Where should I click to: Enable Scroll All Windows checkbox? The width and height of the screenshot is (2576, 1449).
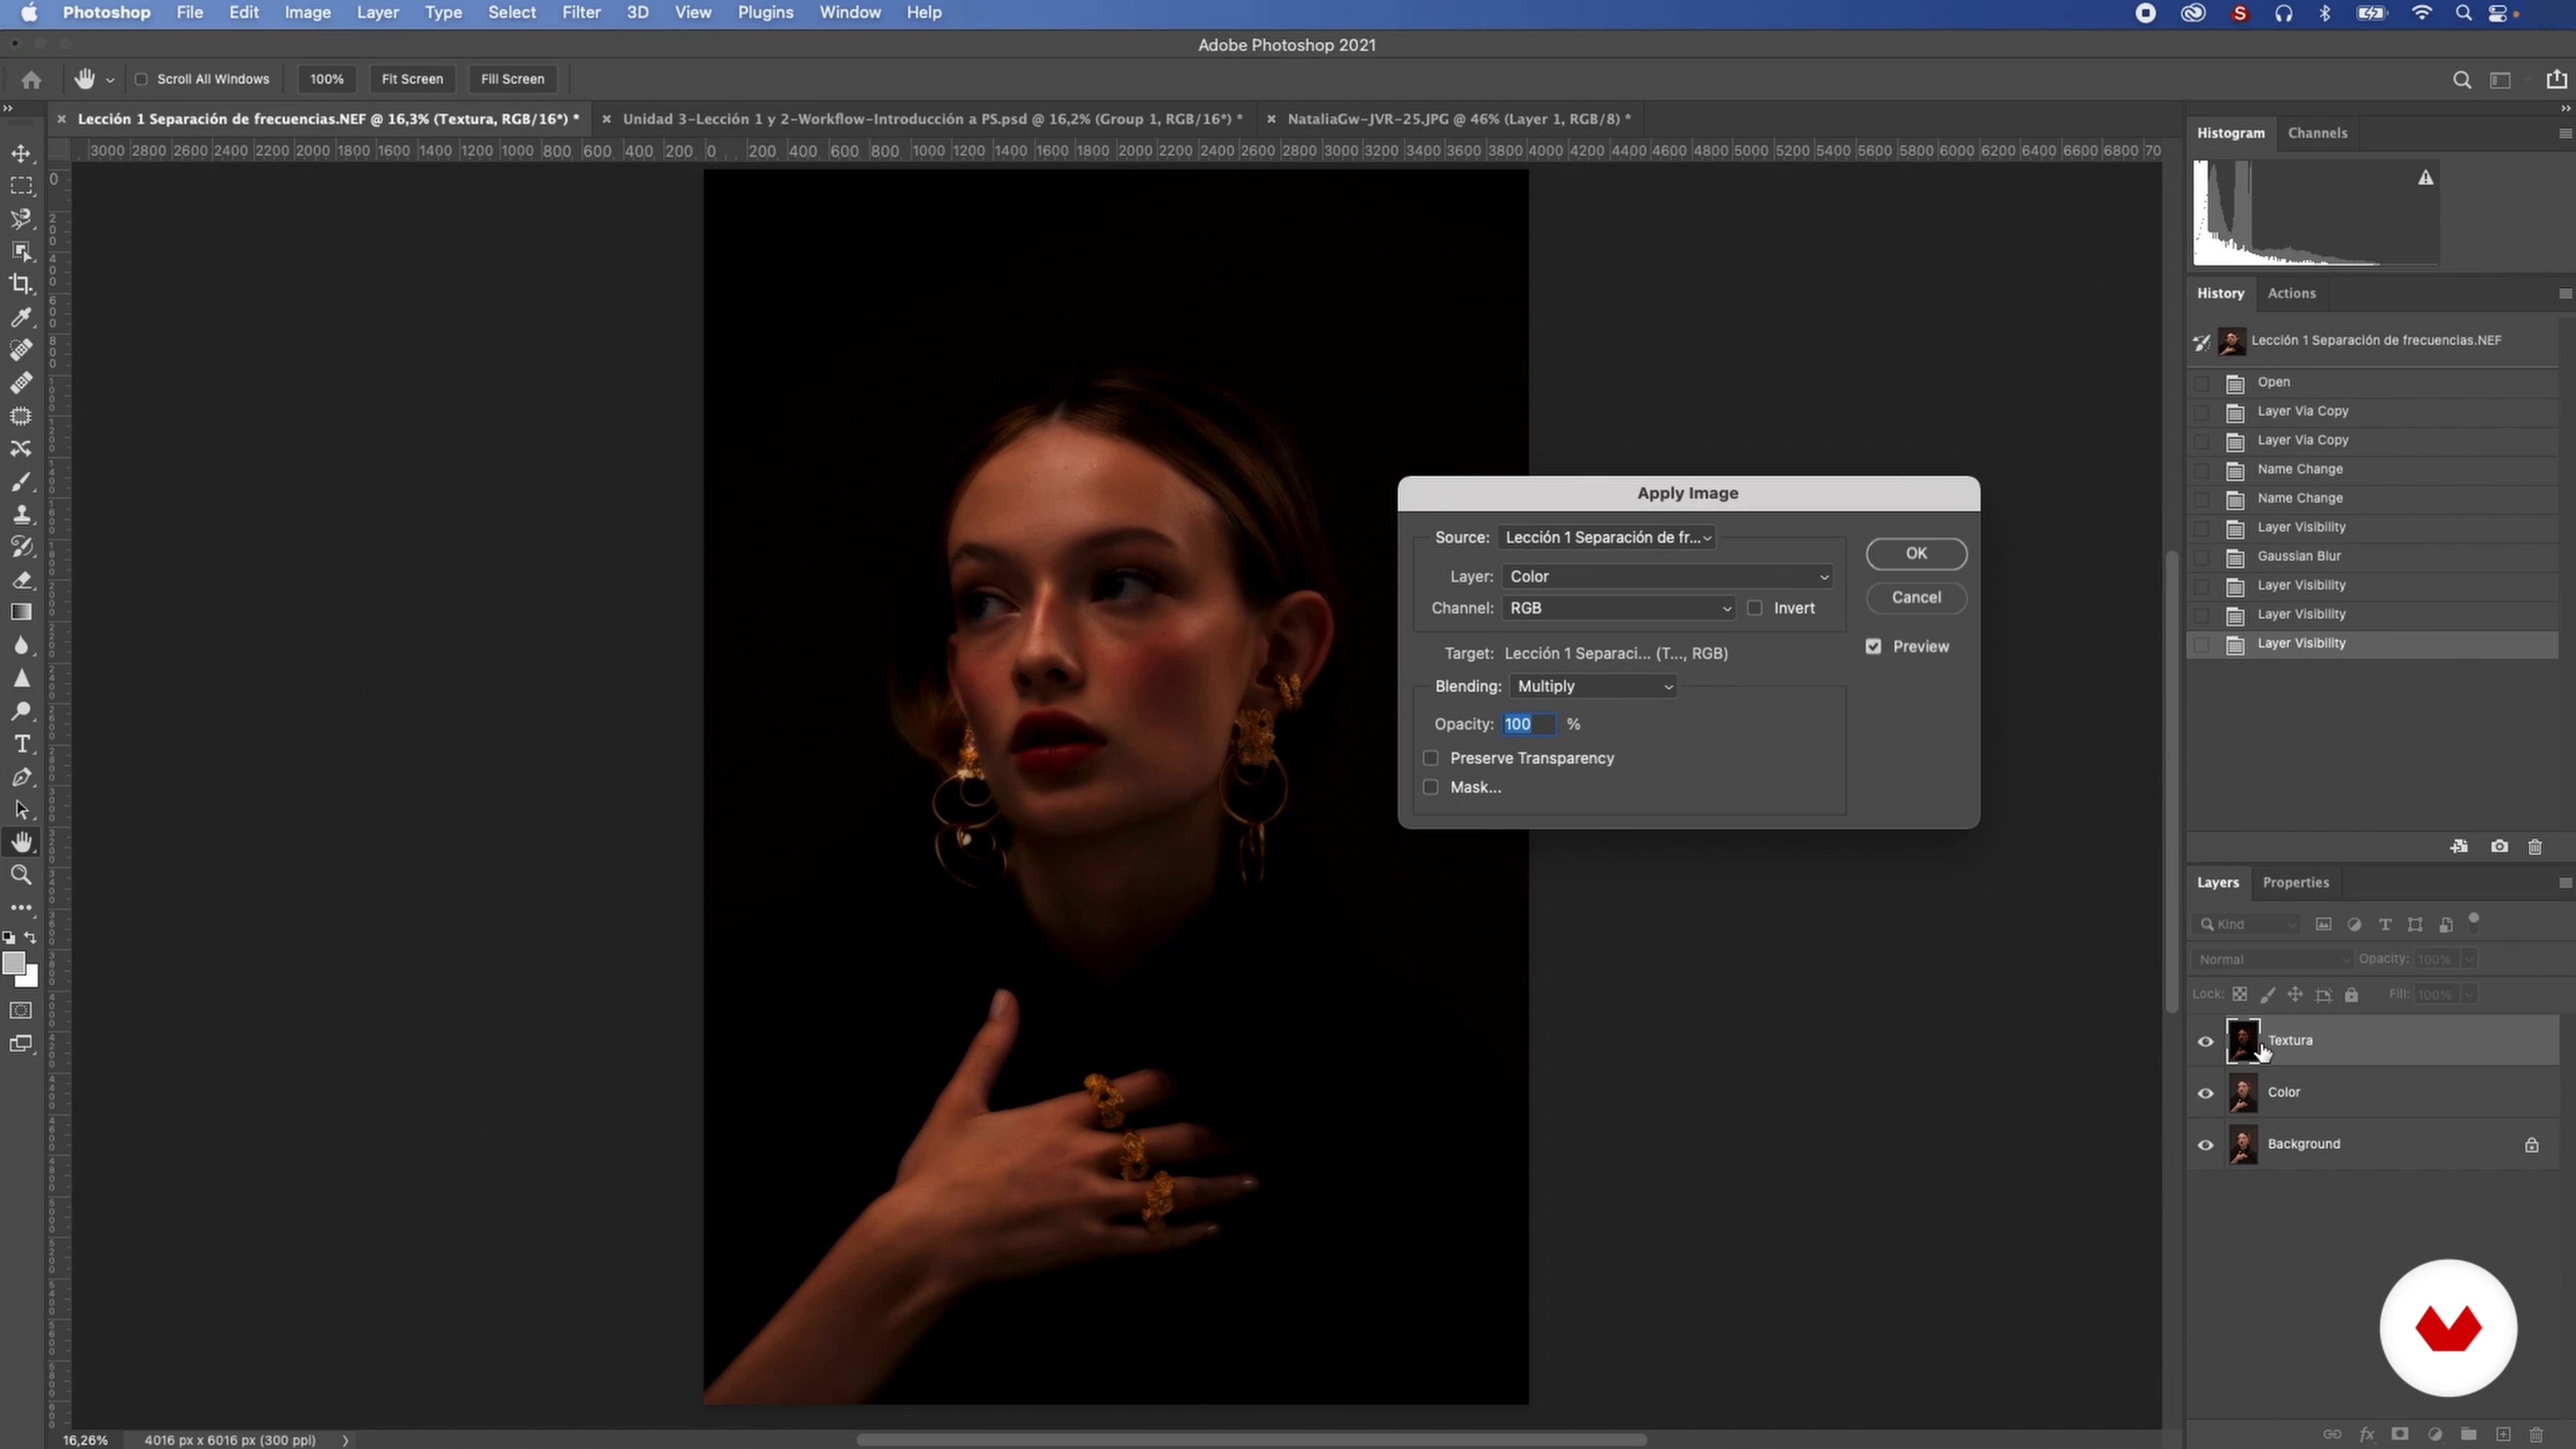(x=141, y=79)
